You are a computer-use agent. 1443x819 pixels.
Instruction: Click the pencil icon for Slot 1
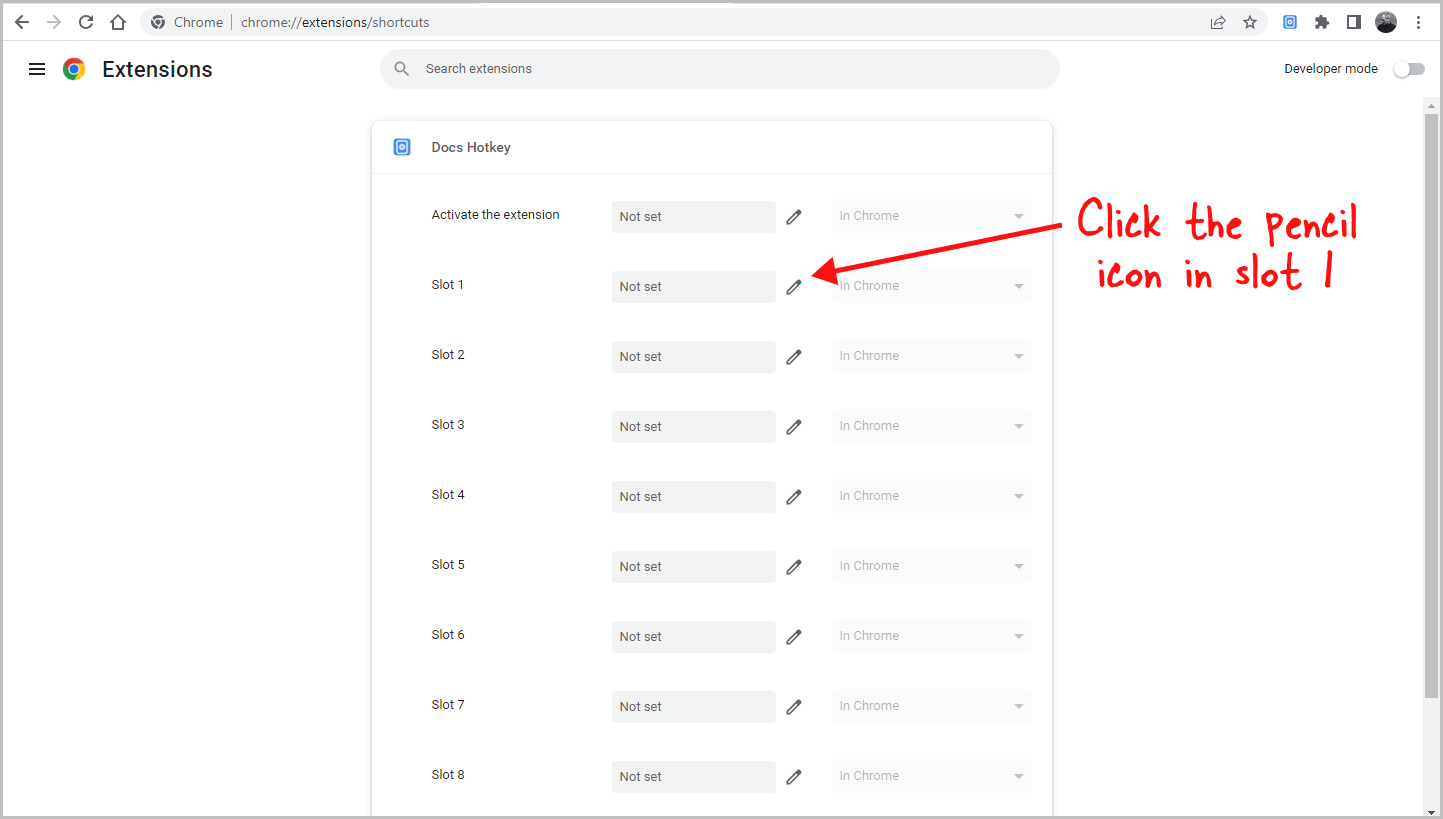pyautogui.click(x=794, y=287)
